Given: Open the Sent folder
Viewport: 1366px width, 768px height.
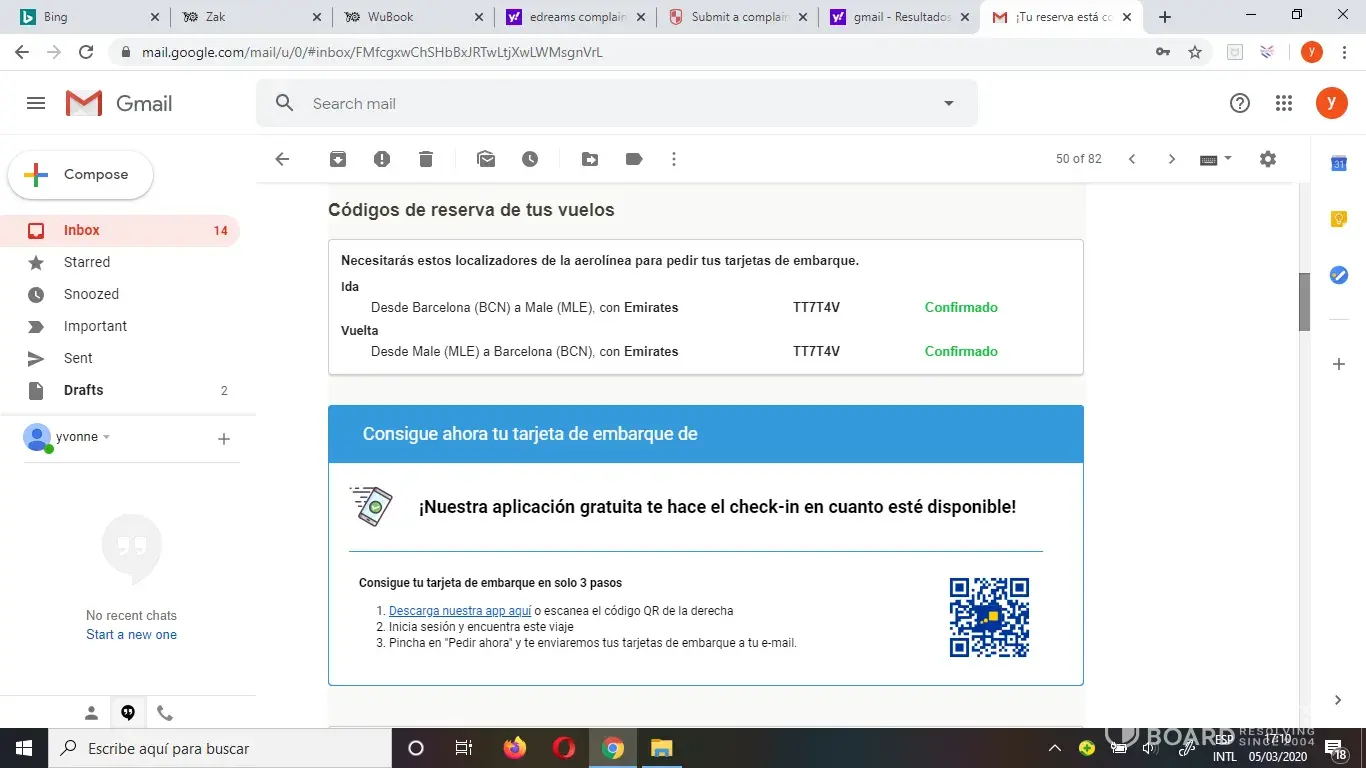Looking at the screenshot, I should 120,358.
